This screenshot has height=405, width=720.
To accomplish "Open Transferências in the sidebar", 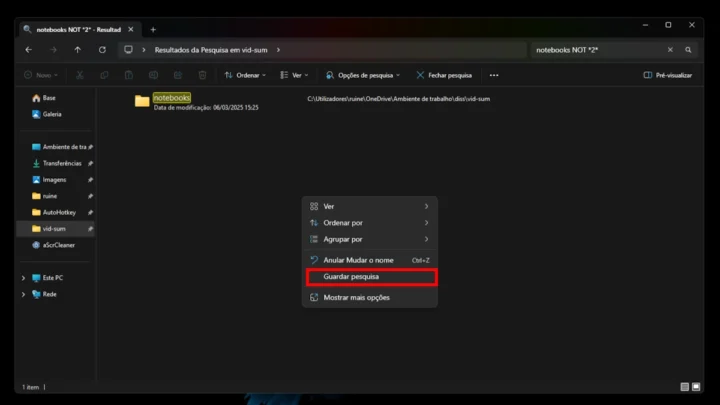I will pyautogui.click(x=61, y=163).
